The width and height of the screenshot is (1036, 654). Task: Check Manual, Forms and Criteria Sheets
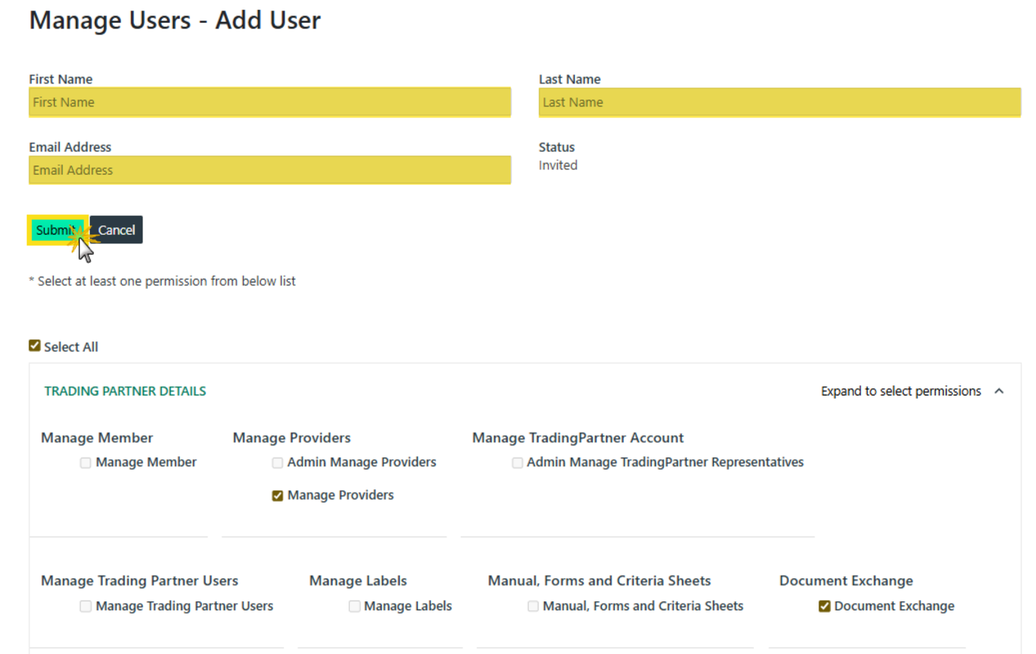tap(533, 606)
